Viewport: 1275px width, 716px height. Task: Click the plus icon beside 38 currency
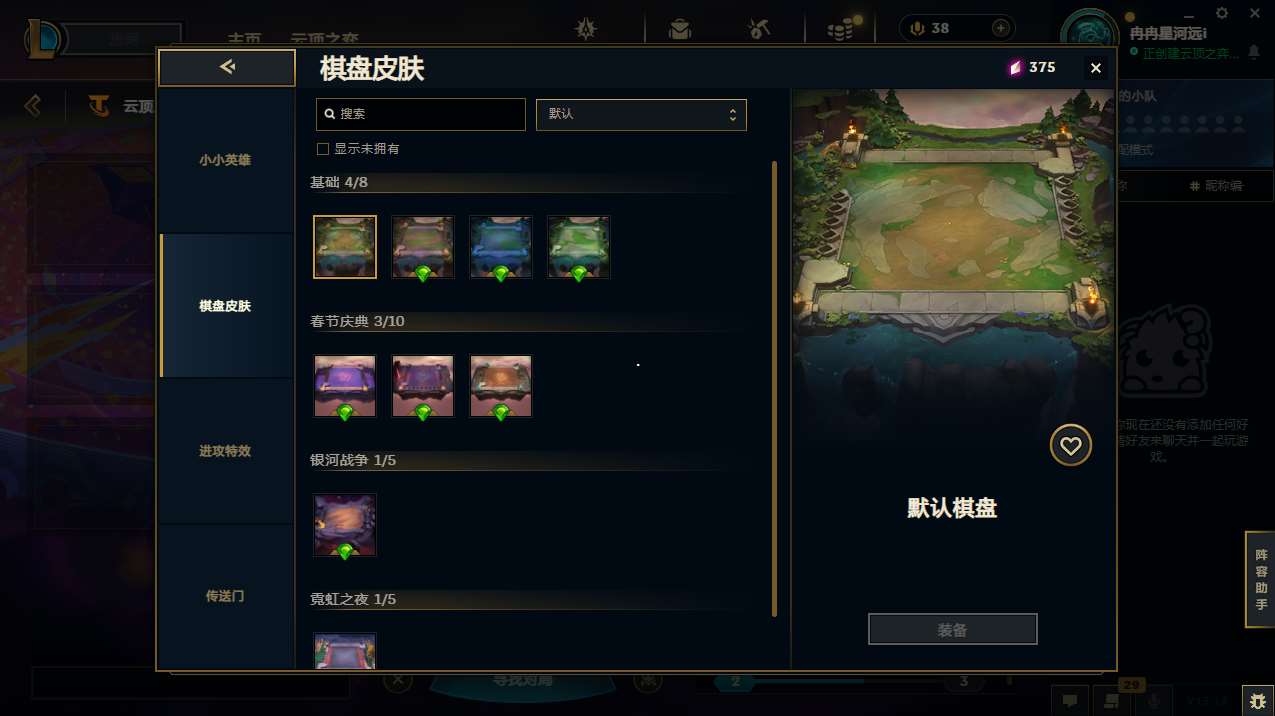(x=1000, y=28)
